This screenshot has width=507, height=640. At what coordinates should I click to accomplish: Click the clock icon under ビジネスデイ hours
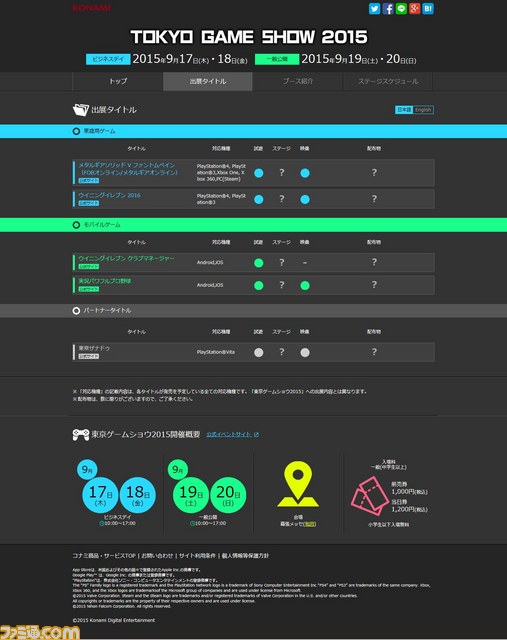pos(101,524)
